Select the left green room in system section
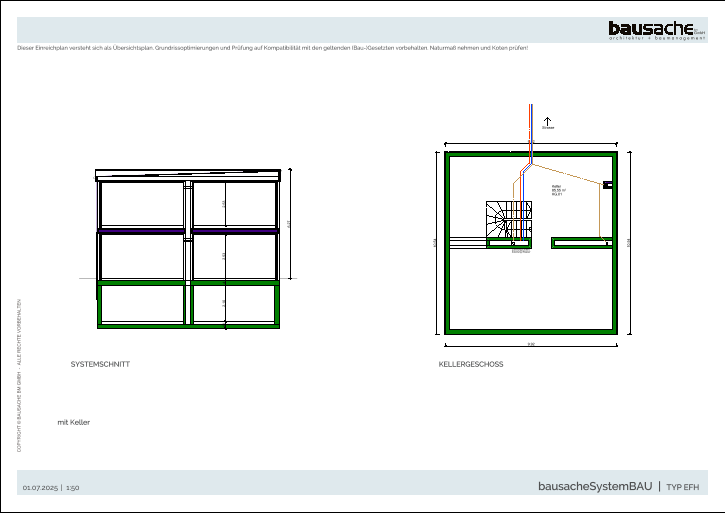The width and height of the screenshot is (725, 513). 141,304
